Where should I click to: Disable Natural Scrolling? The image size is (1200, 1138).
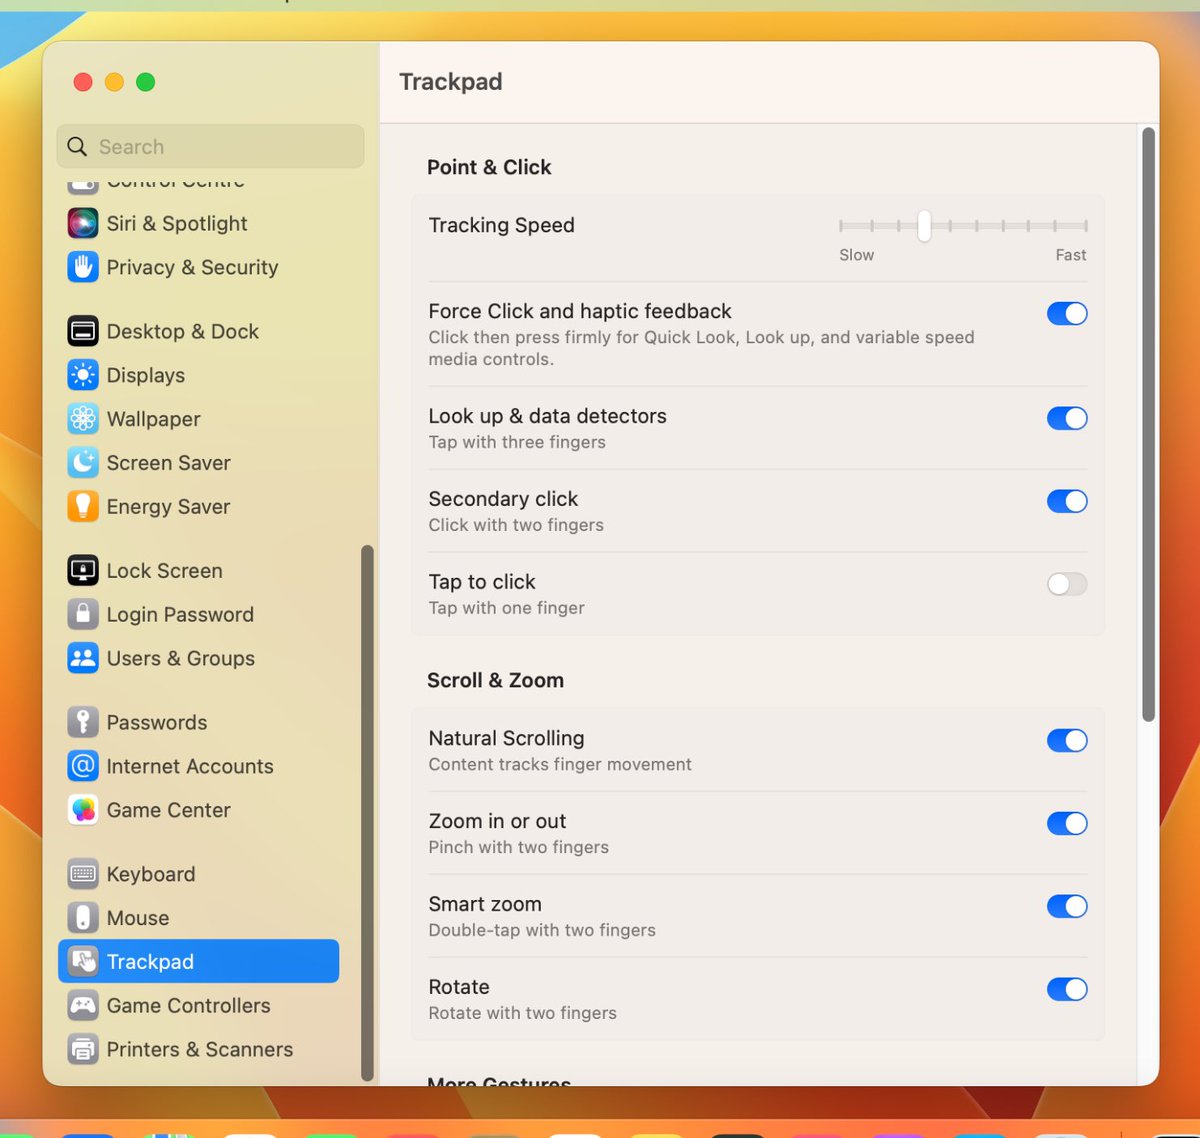click(x=1066, y=741)
